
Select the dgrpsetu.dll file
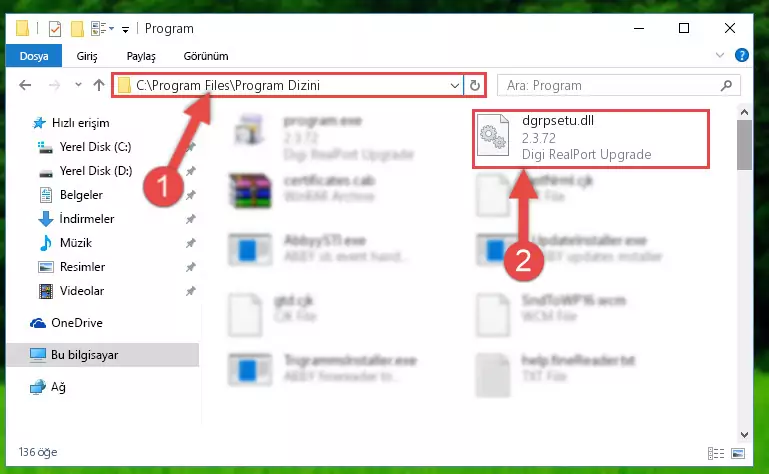[591, 139]
